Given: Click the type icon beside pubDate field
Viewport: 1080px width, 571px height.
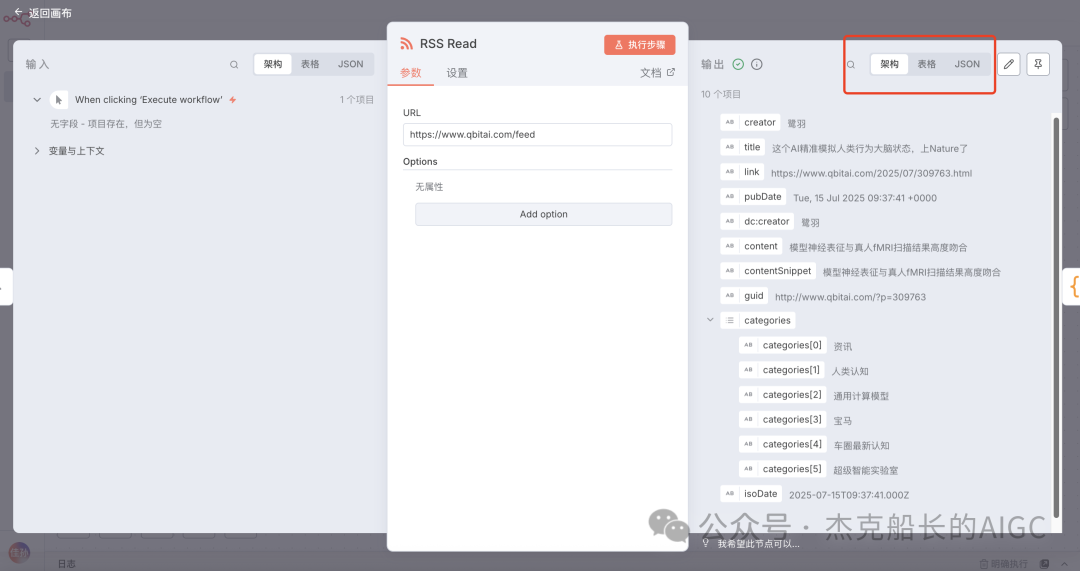Looking at the screenshot, I should (x=729, y=197).
